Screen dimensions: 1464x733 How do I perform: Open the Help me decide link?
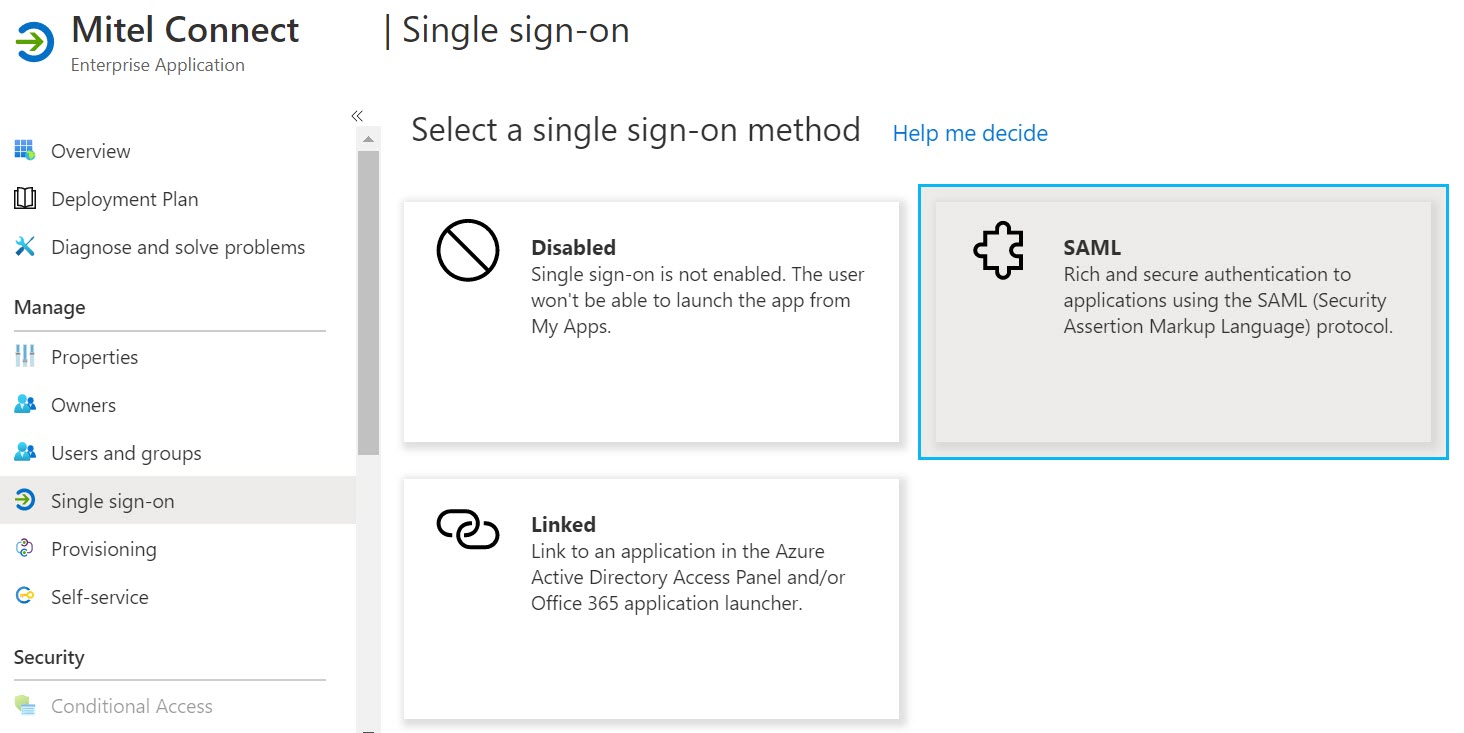(970, 133)
